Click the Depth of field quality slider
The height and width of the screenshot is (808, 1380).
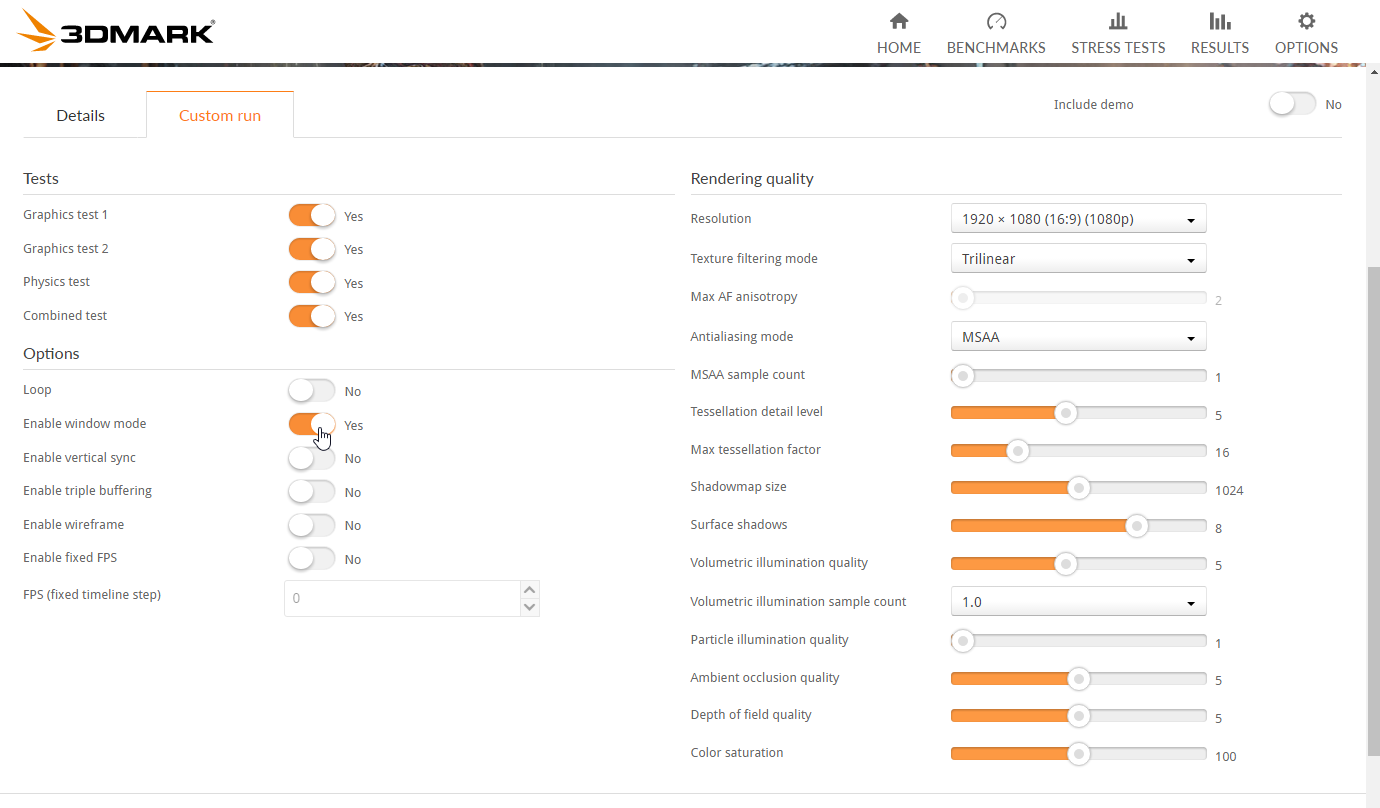tap(1078, 715)
